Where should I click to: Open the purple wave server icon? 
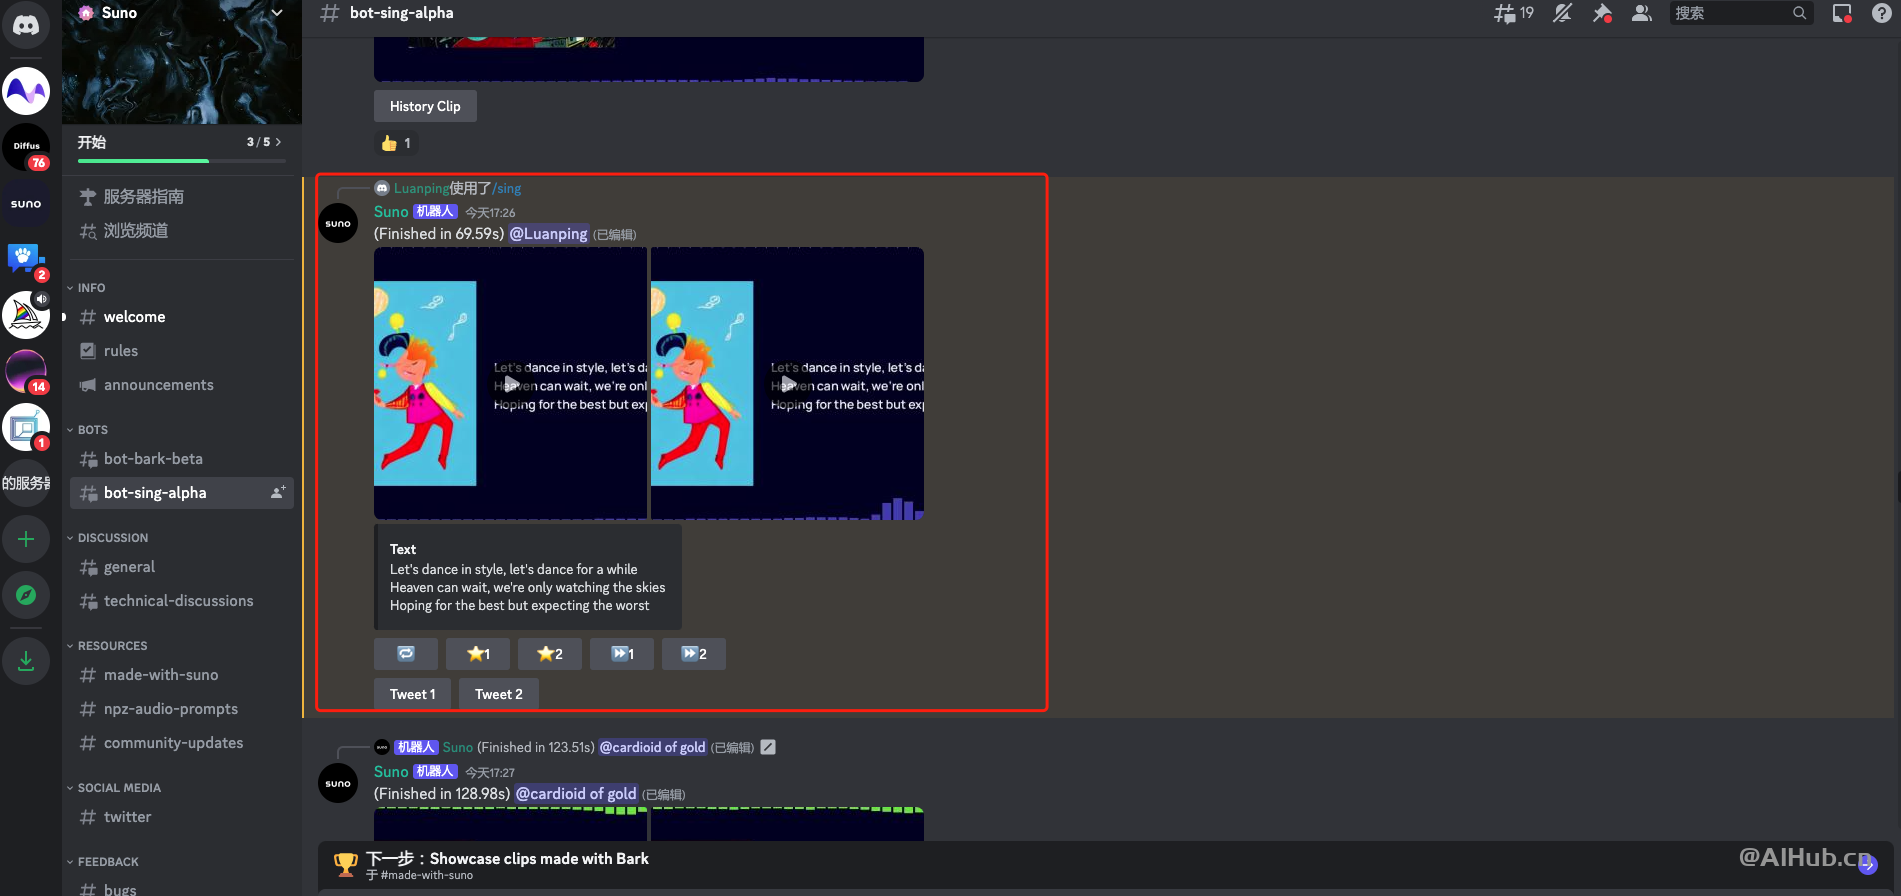26,92
